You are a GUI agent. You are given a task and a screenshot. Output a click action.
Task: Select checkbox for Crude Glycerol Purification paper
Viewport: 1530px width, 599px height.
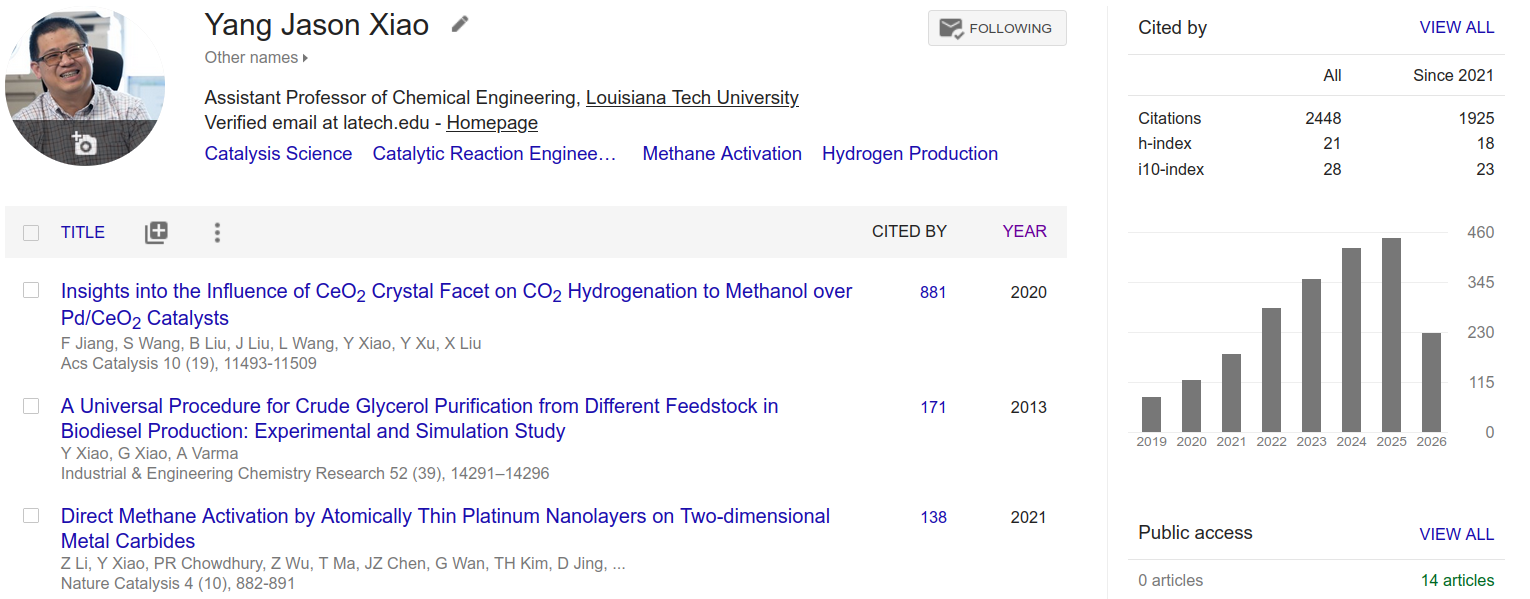tap(31, 406)
